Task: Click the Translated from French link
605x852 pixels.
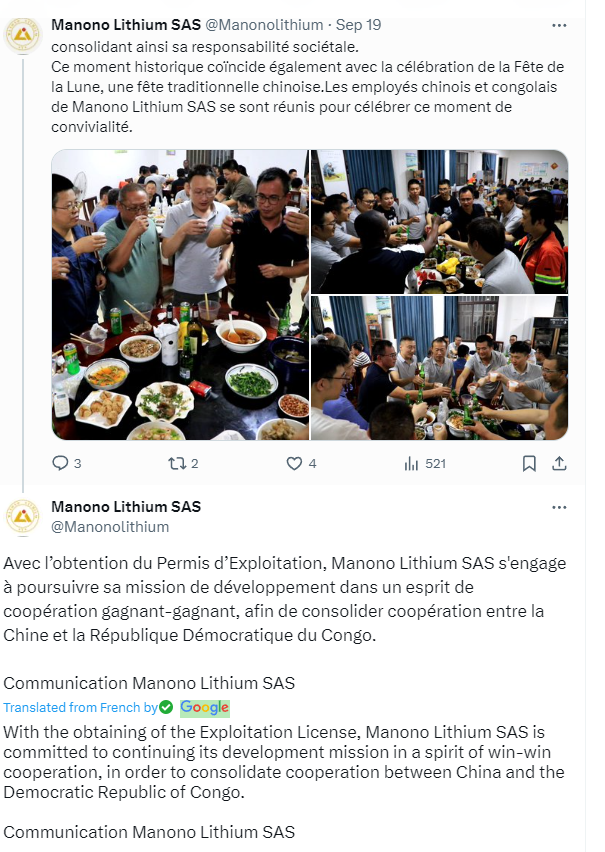Action: [80, 707]
